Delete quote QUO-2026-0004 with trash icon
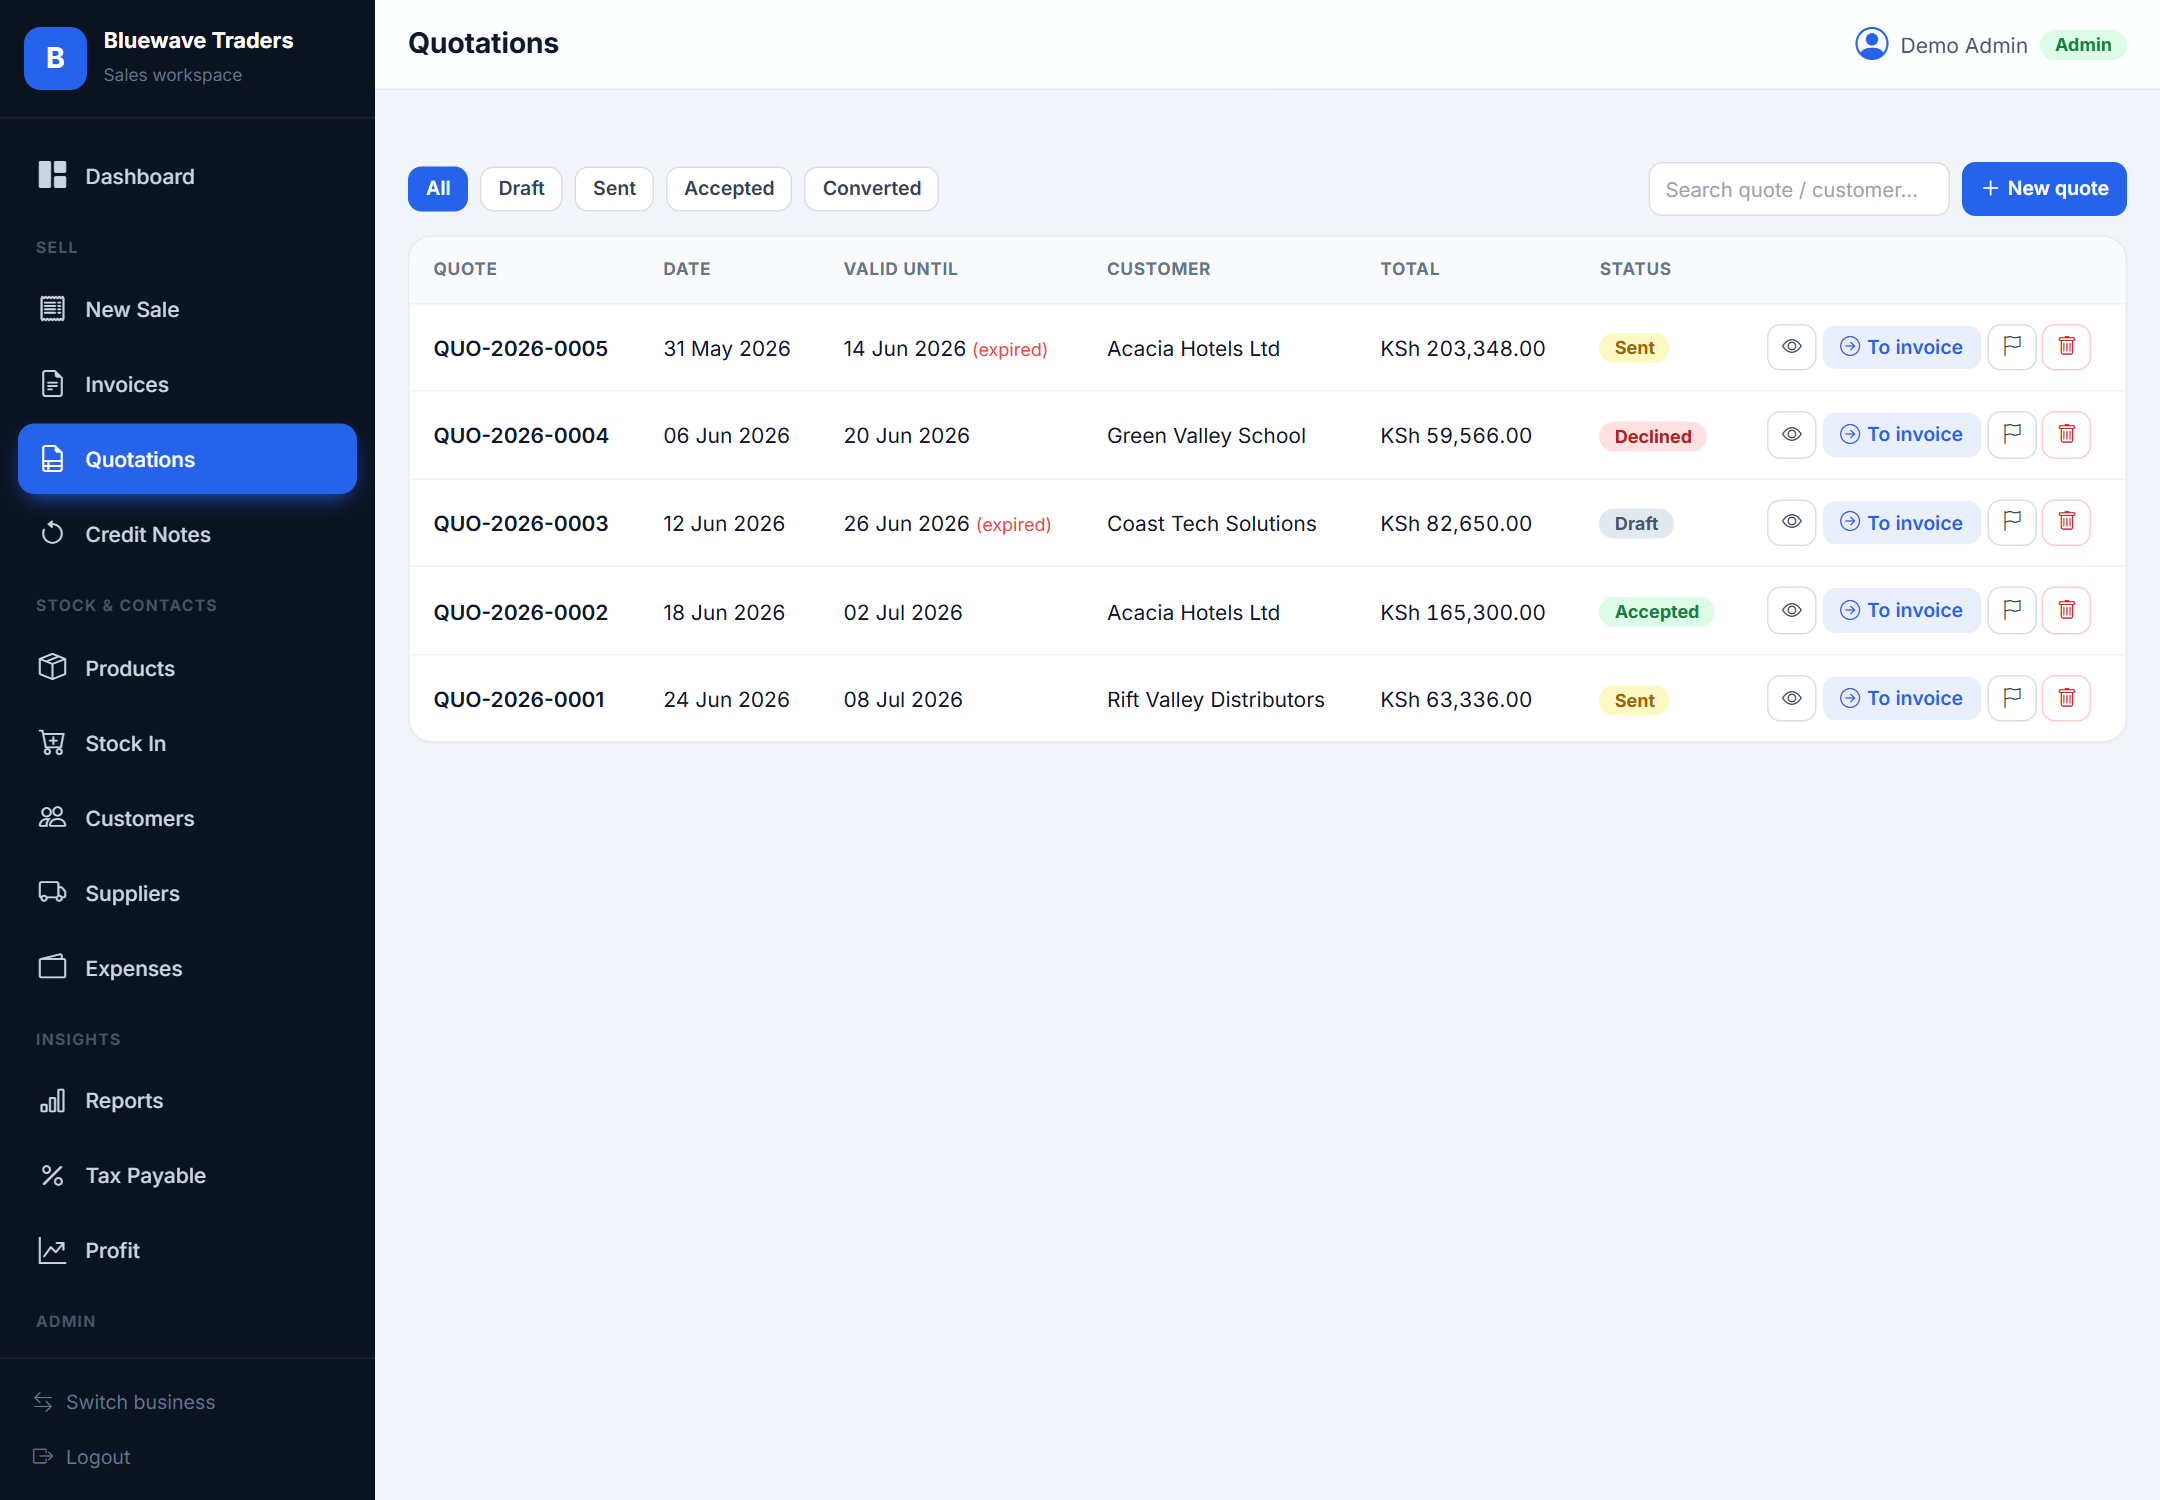 coord(2066,434)
